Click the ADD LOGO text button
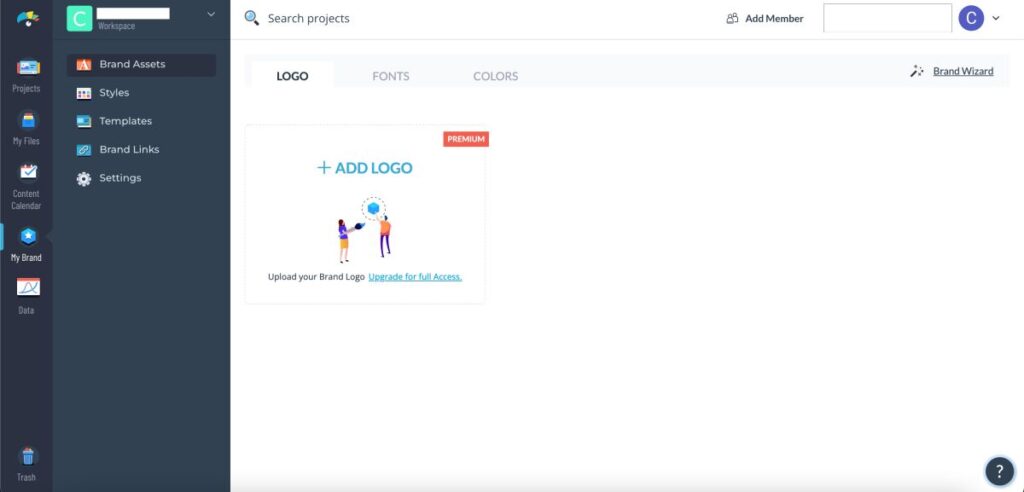The image size is (1024, 492). point(374,168)
